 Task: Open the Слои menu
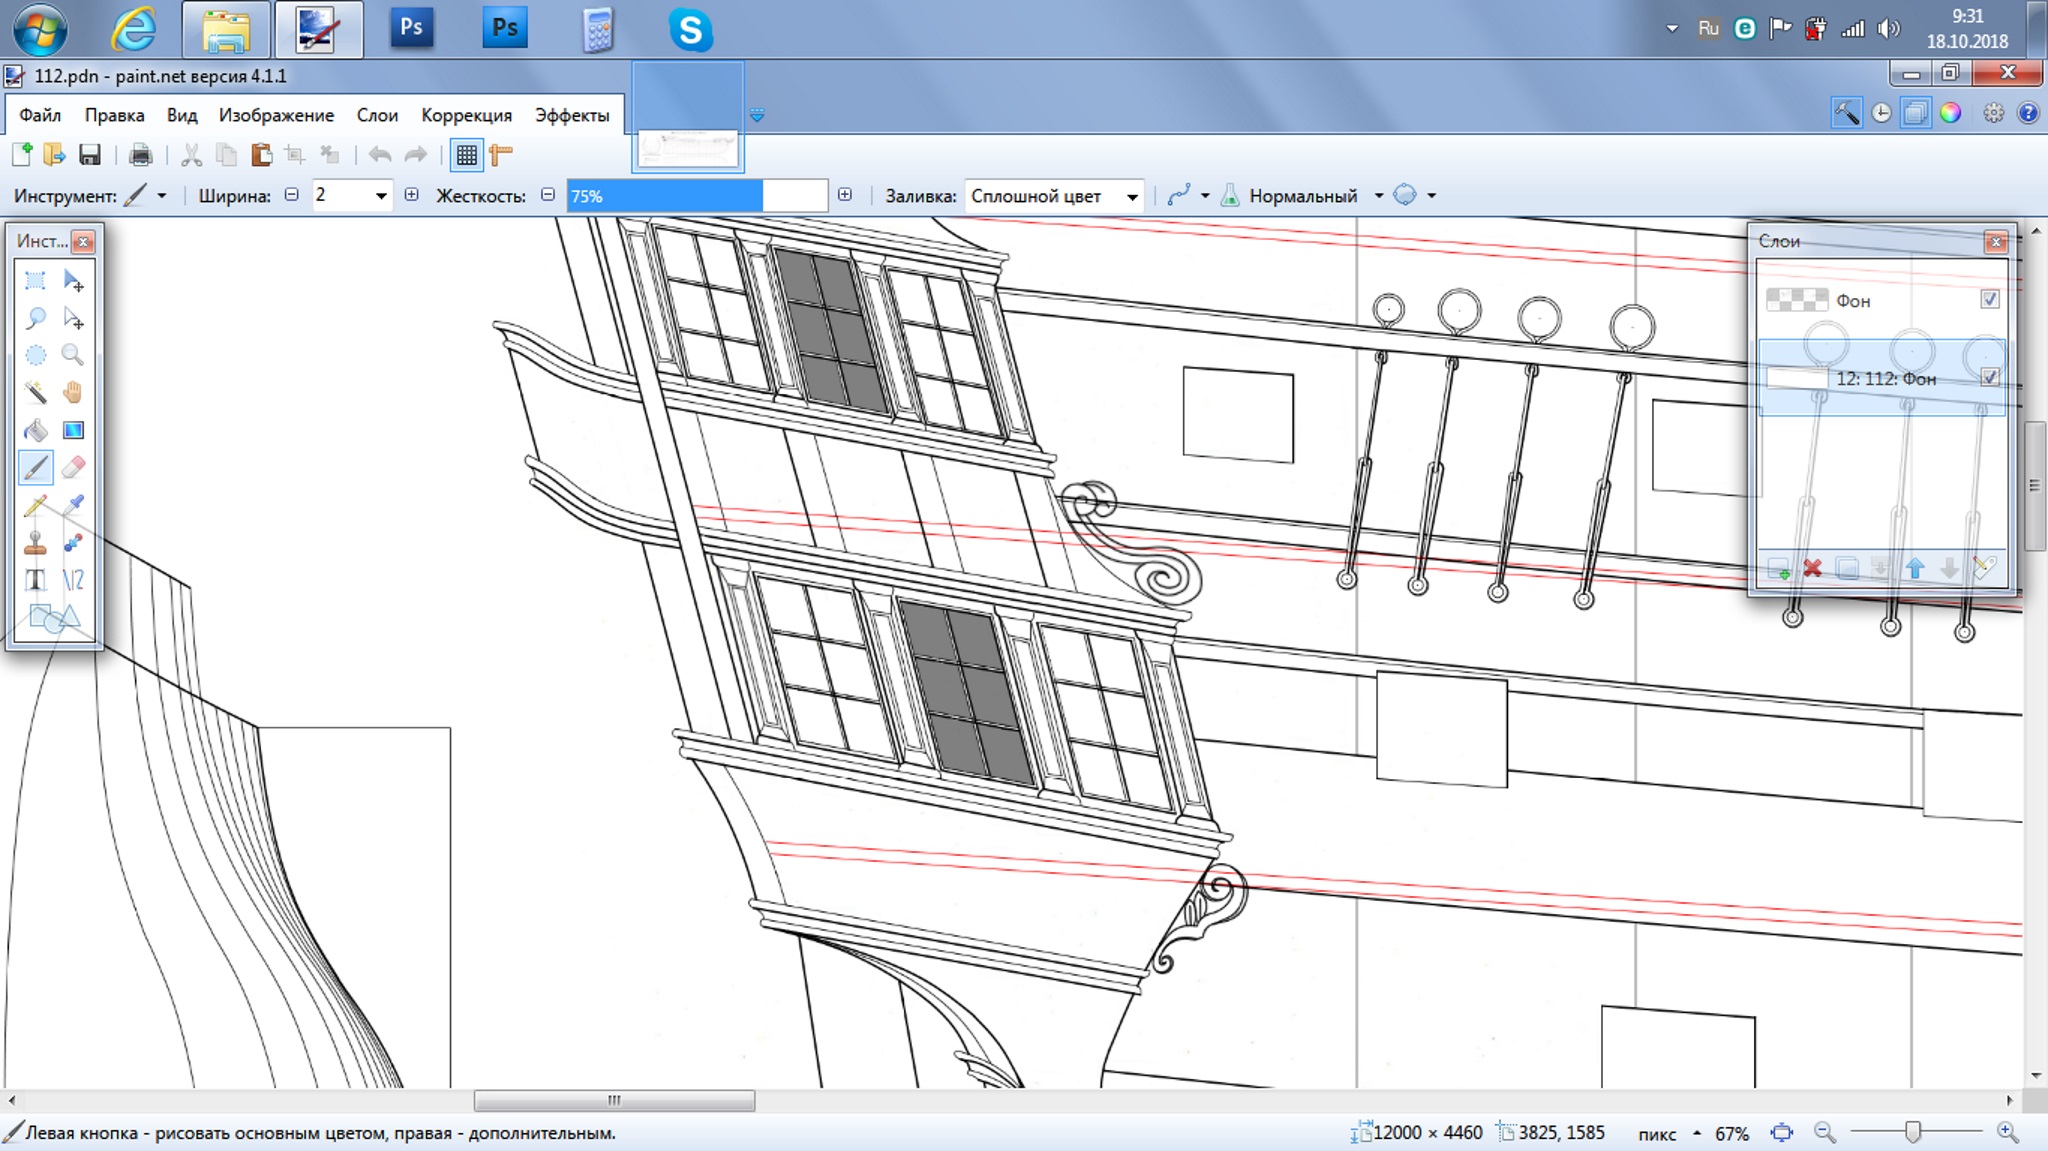coord(377,115)
